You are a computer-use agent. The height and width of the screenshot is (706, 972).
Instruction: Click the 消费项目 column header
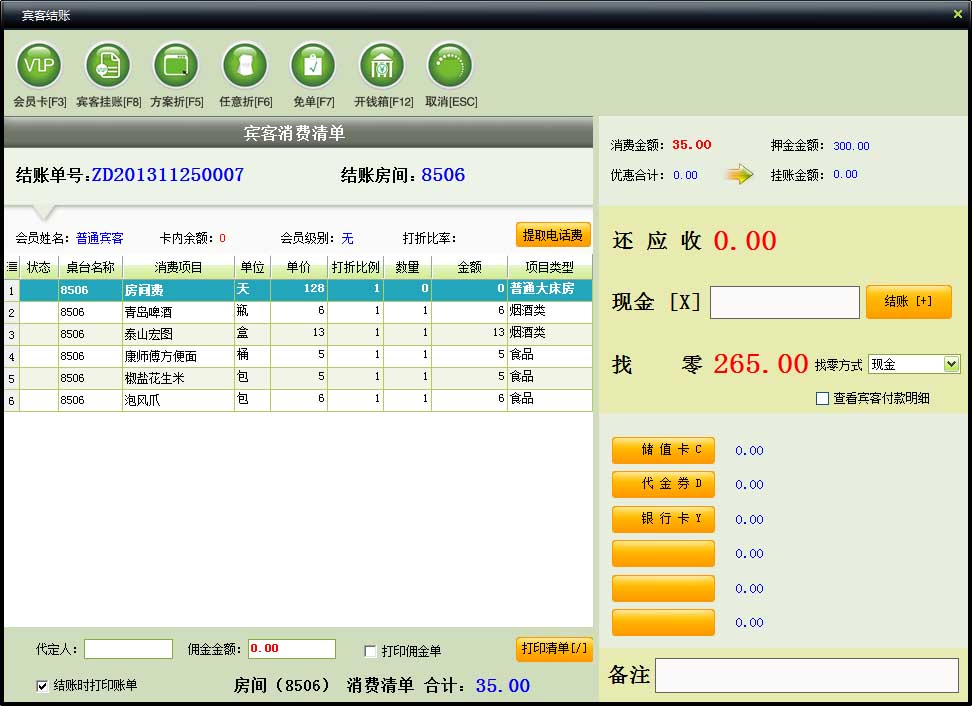[x=178, y=267]
